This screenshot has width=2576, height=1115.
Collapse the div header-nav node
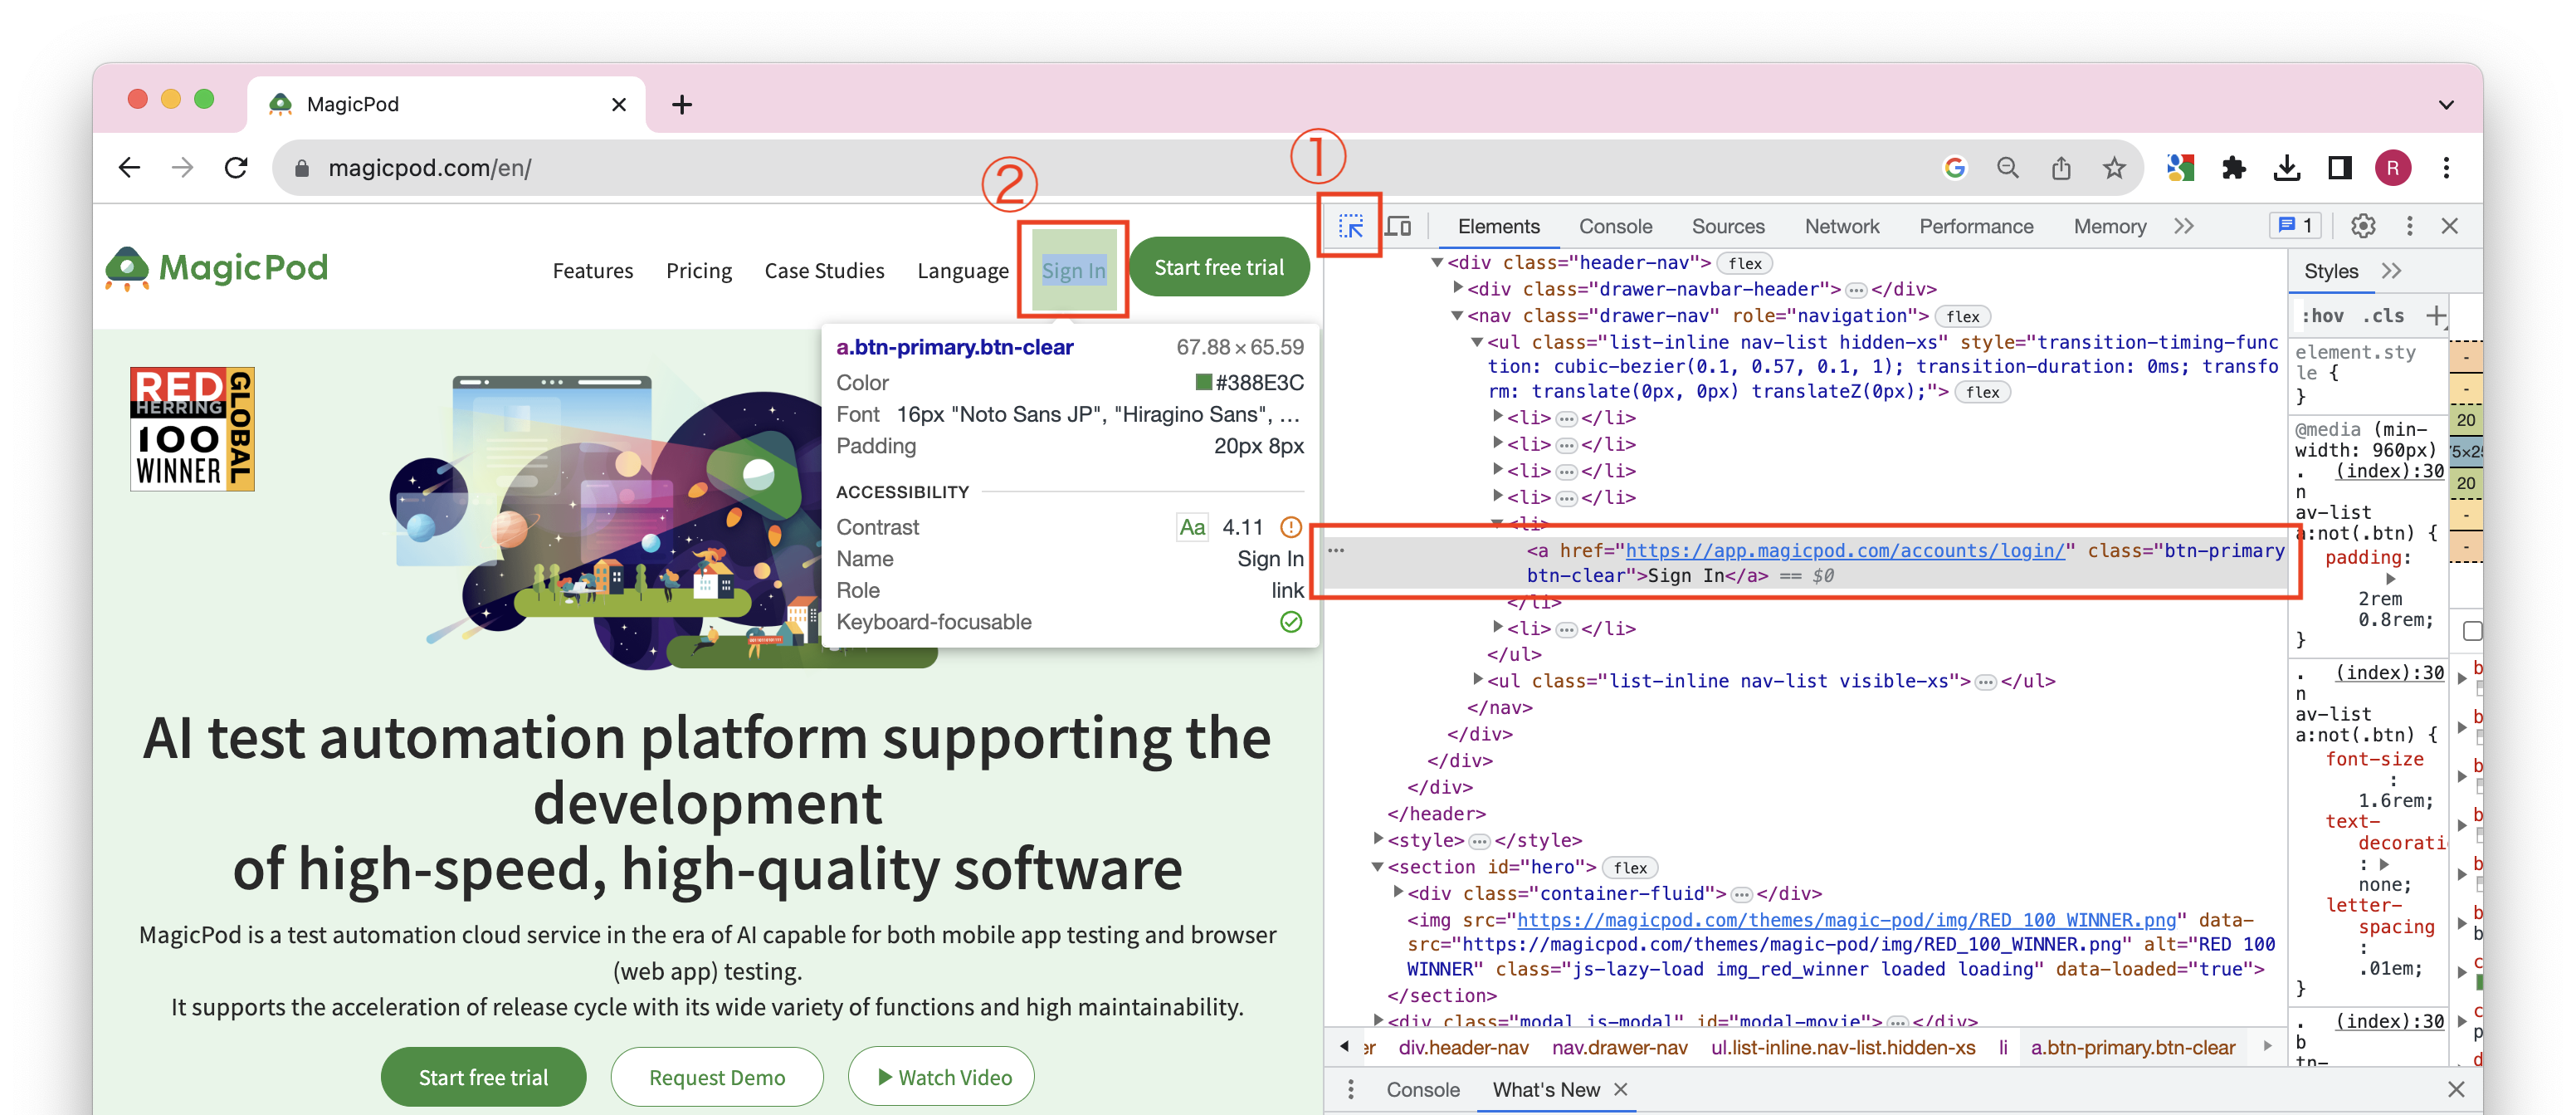coord(1437,262)
